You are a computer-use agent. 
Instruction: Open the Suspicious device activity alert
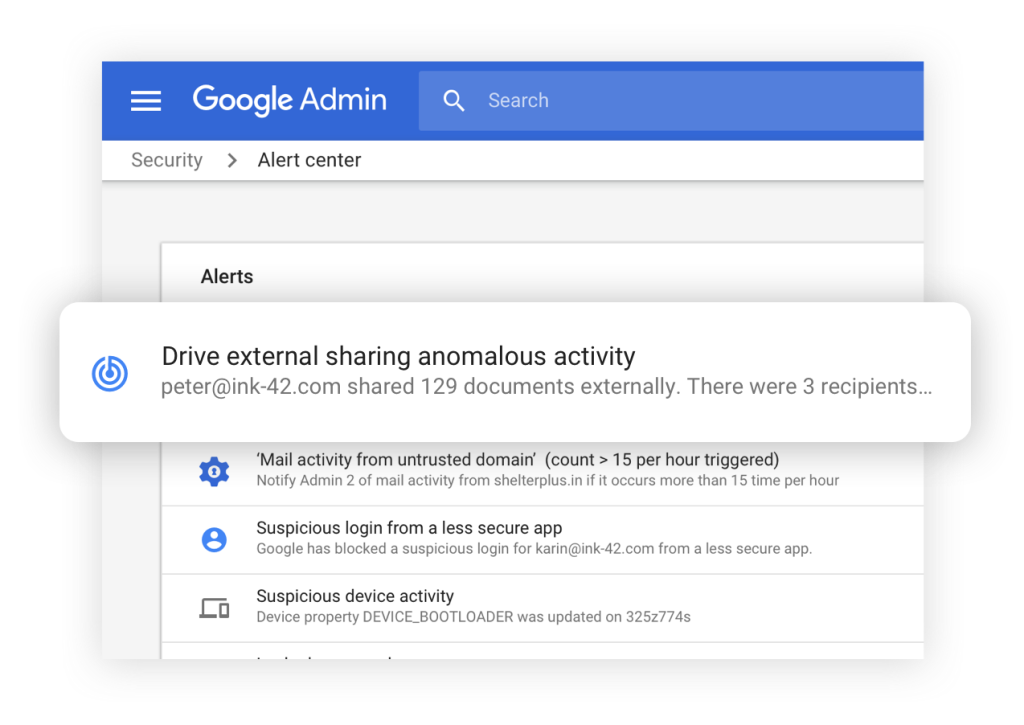point(355,596)
